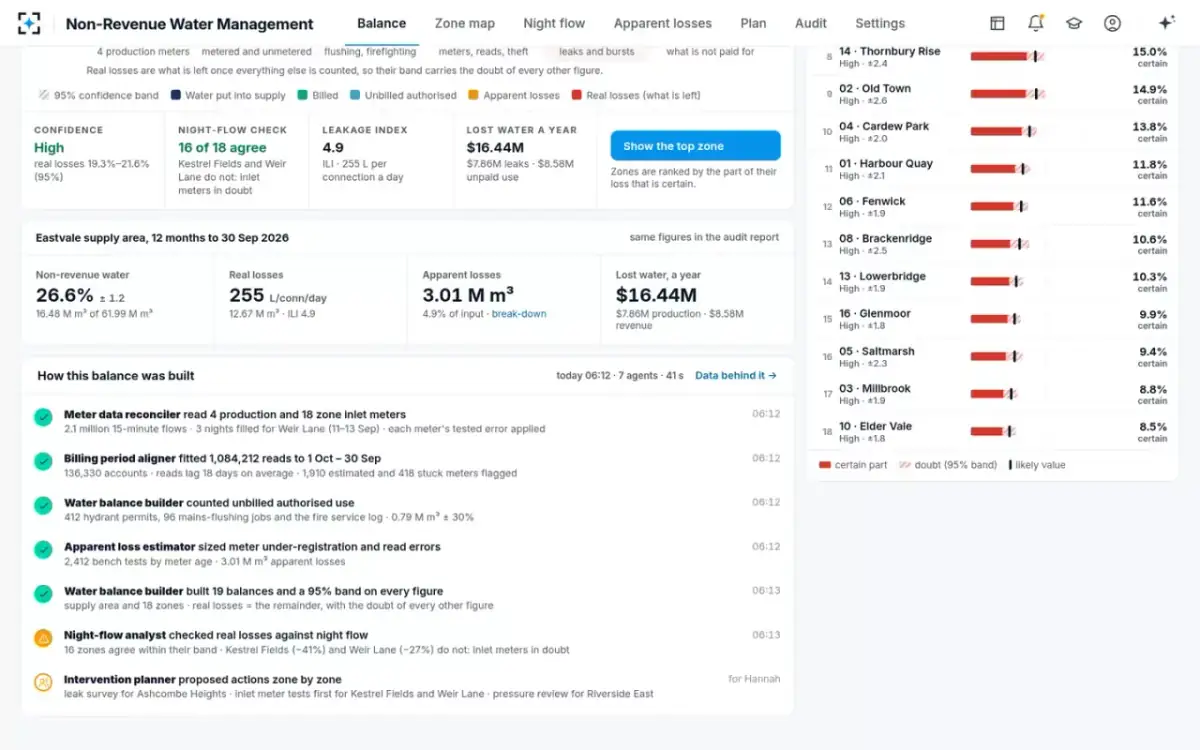Click the Show the top zone button
Screen dimensions: 1200x750
pyautogui.click(x=695, y=146)
